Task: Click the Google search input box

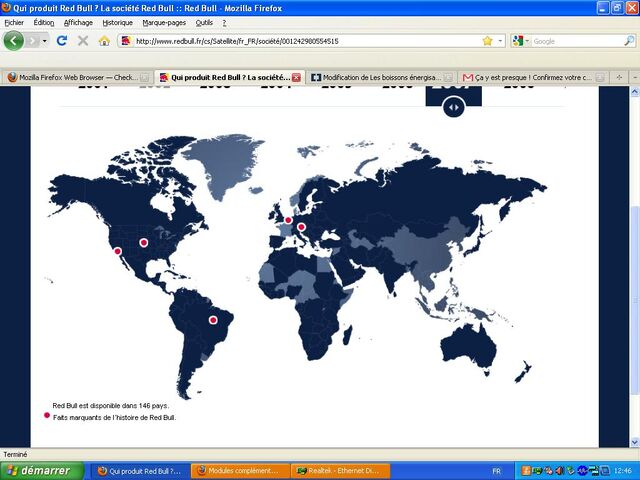Action: click(x=577, y=41)
